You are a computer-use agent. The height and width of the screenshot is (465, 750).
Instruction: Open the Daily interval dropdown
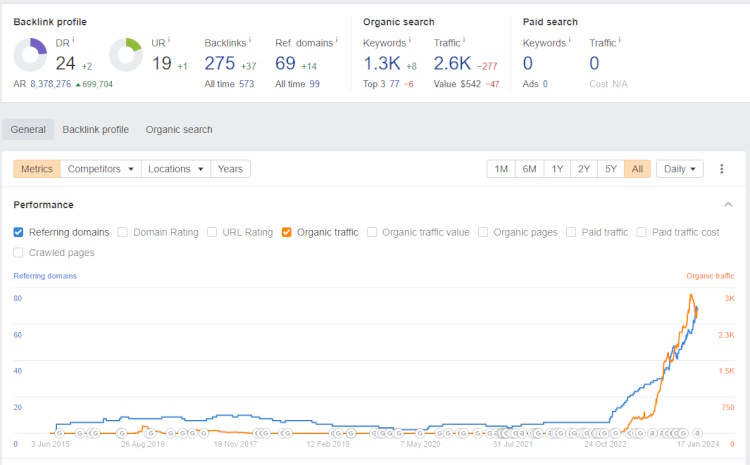click(x=680, y=169)
